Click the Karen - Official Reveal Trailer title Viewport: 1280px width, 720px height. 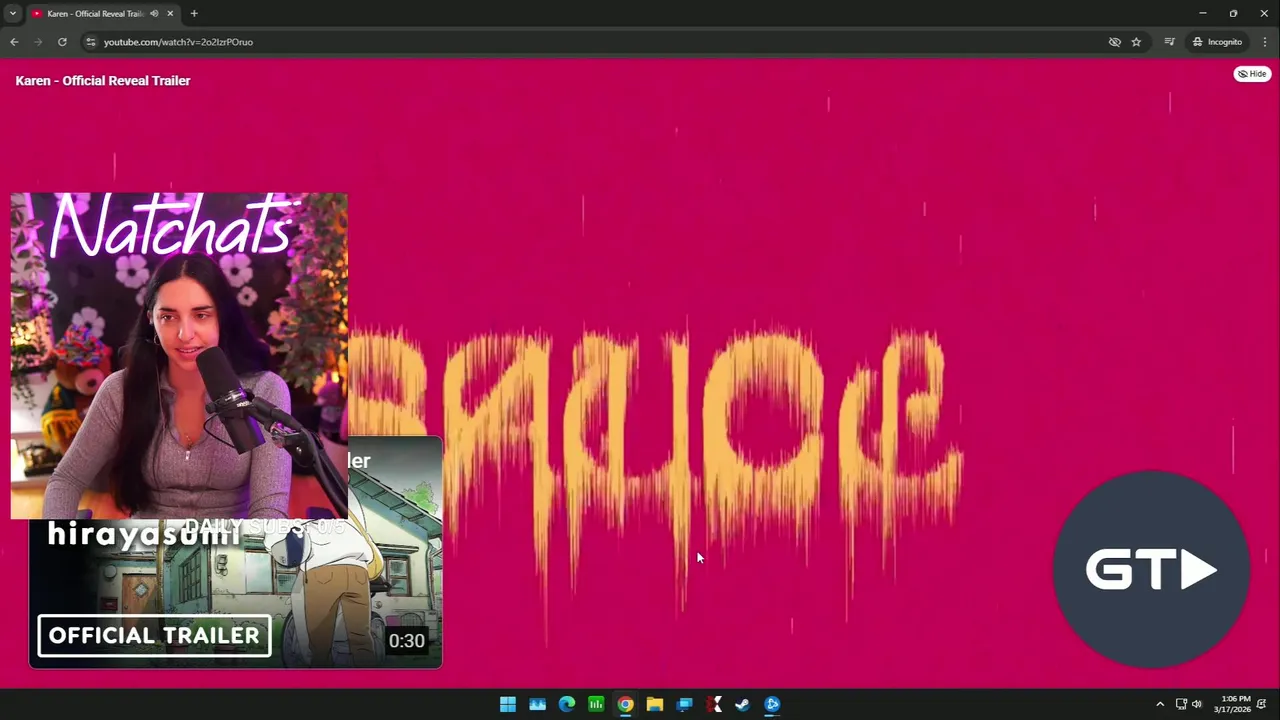coord(103,81)
